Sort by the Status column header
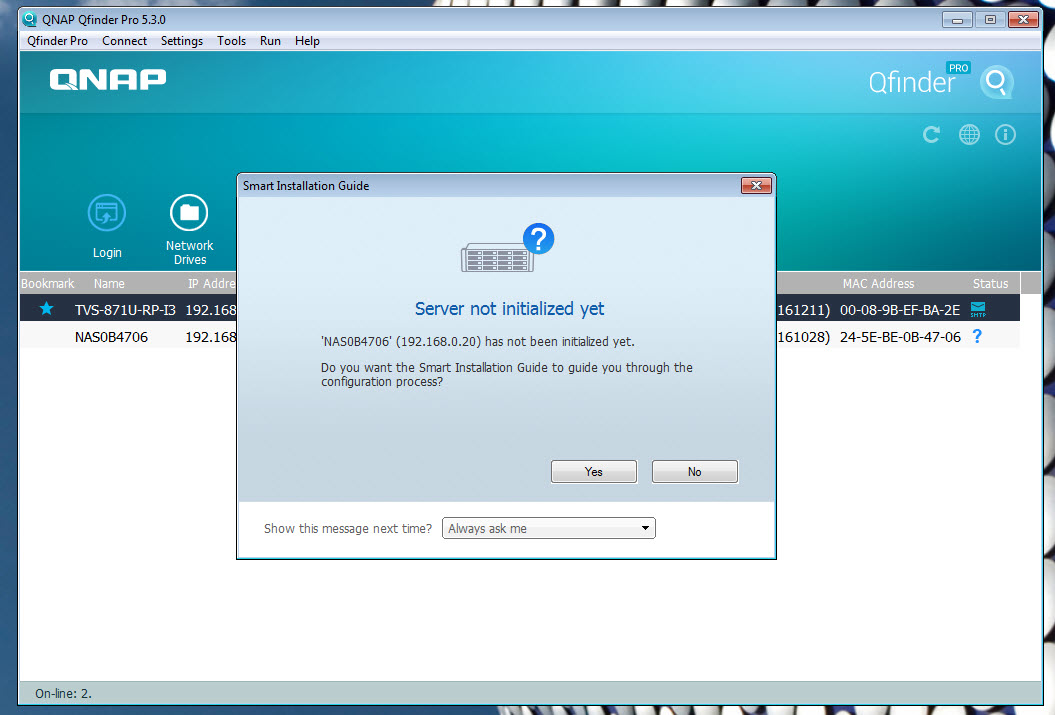The height and width of the screenshot is (715, 1055). (x=990, y=283)
